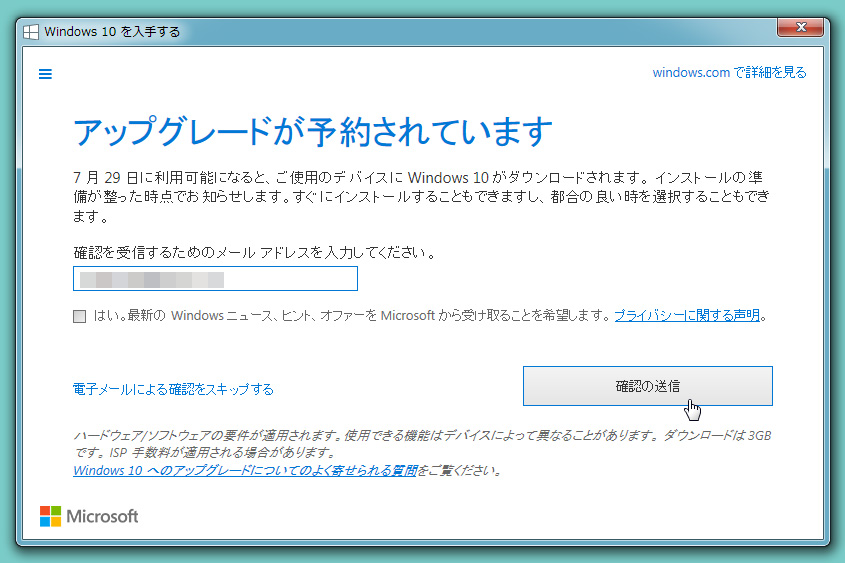Open the windows.com で詳細を見る link

pos(729,73)
